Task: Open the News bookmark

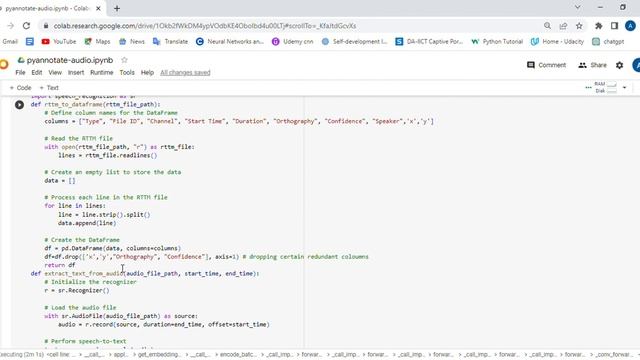Action: pyautogui.click(x=131, y=42)
